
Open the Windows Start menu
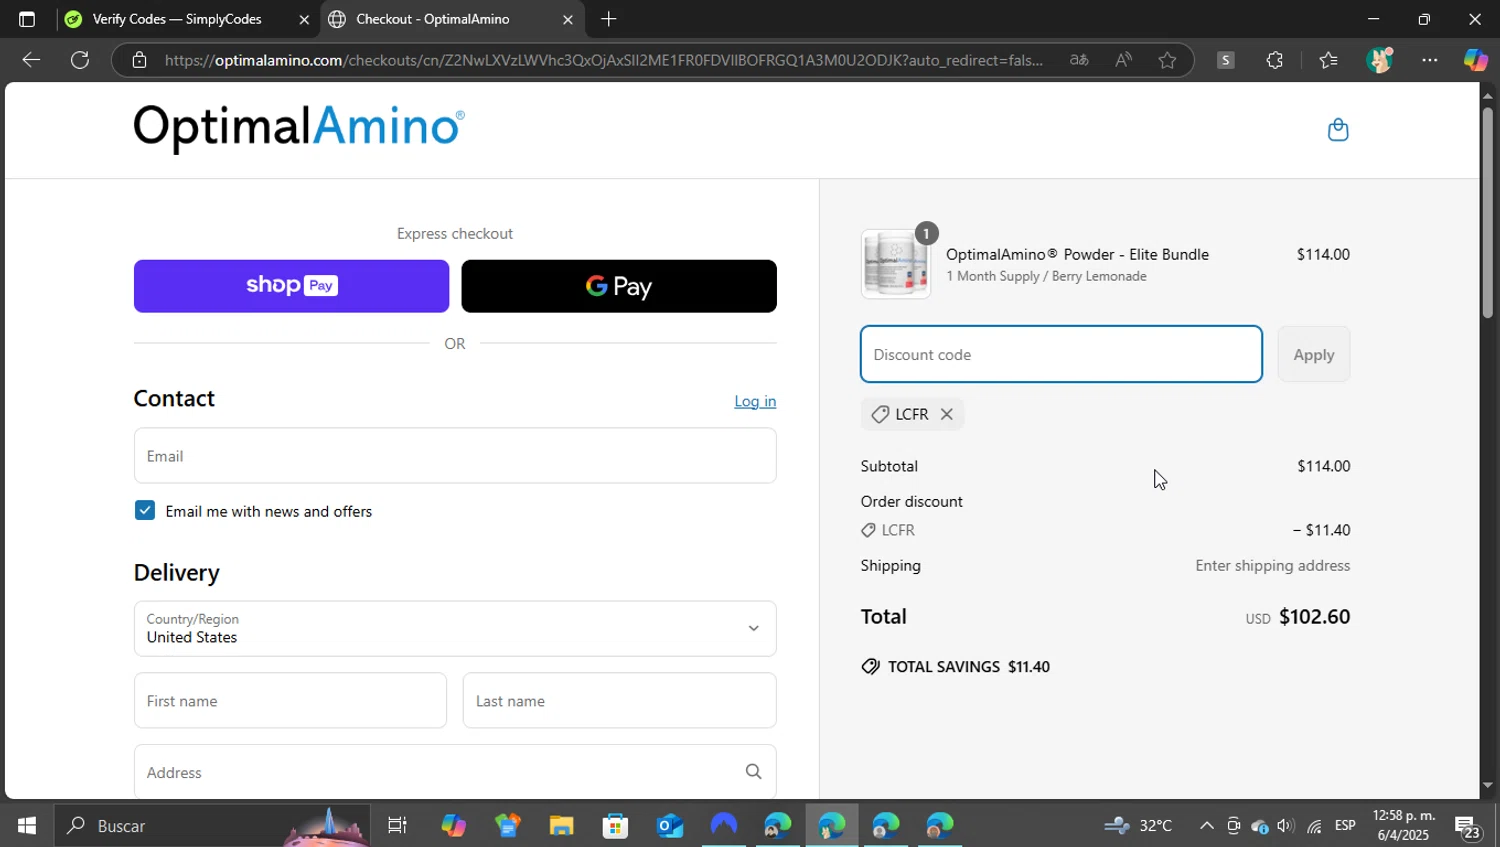pos(27,825)
